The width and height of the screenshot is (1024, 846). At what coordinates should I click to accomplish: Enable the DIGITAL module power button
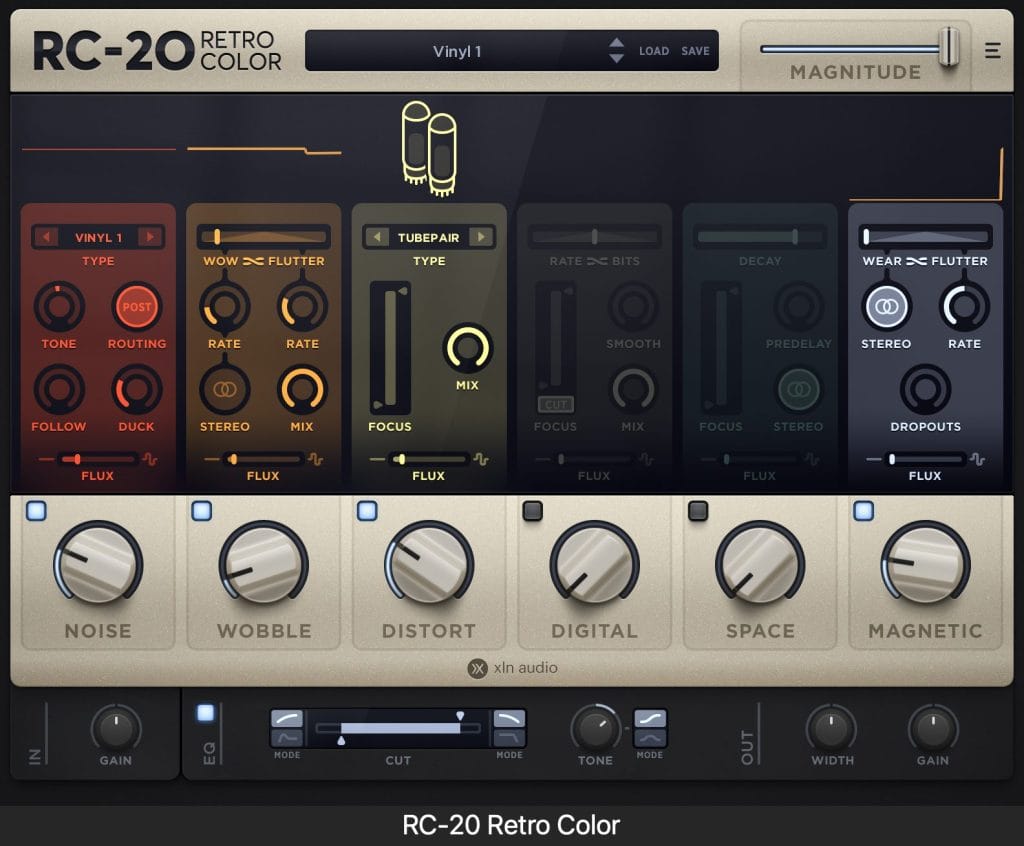532,511
